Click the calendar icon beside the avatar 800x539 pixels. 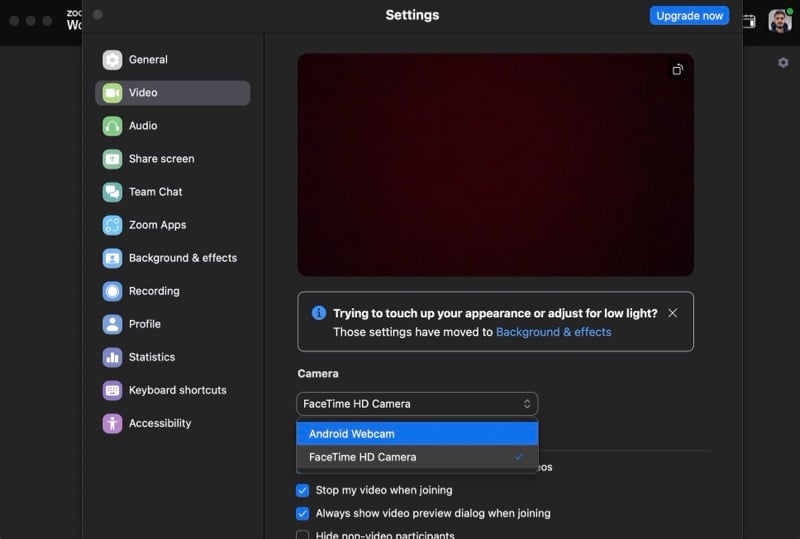(x=749, y=21)
